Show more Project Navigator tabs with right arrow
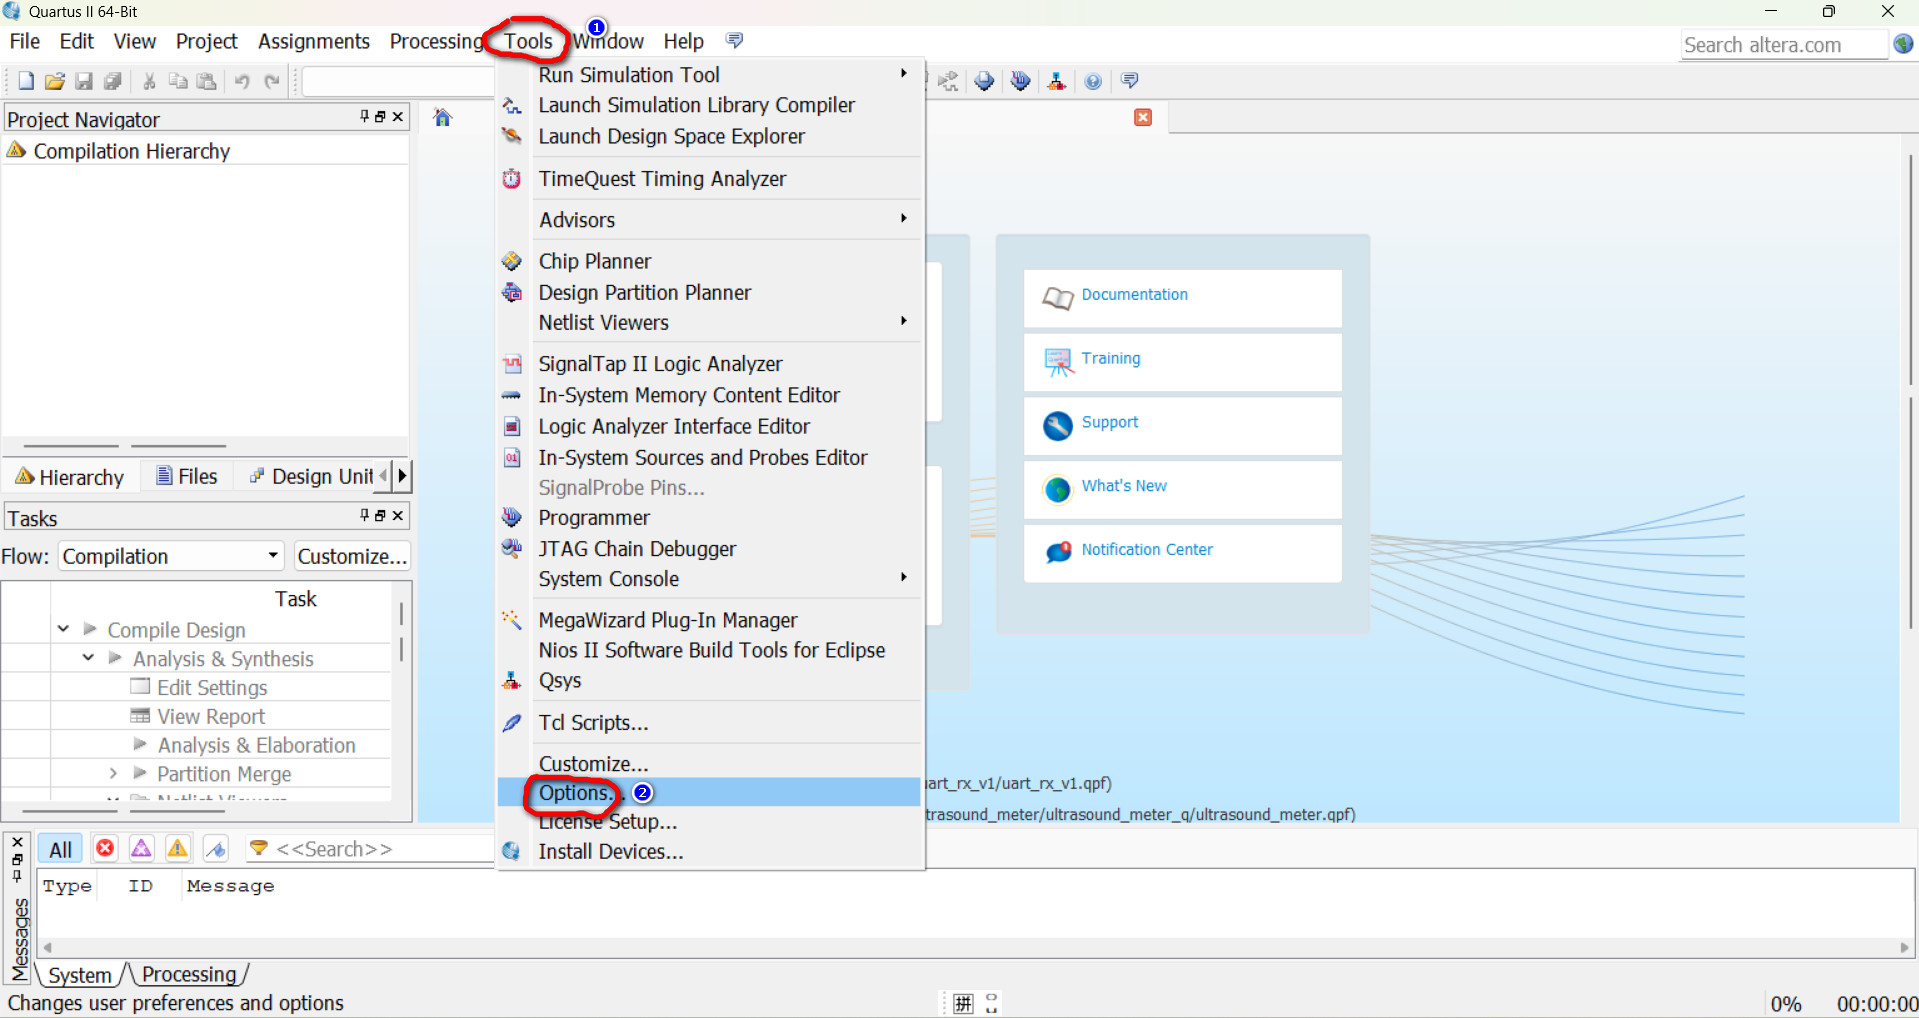 (x=402, y=476)
